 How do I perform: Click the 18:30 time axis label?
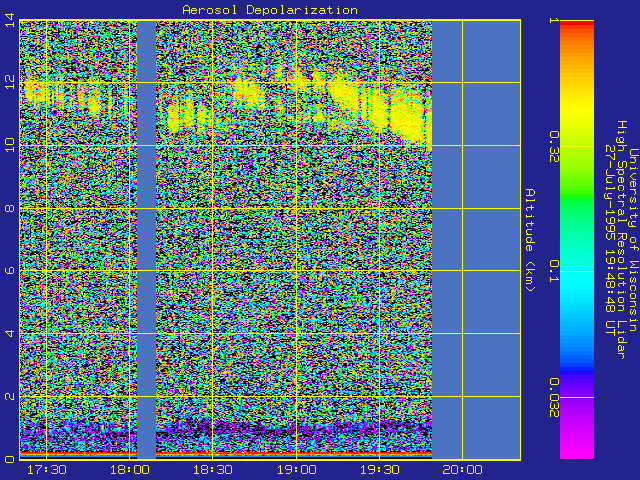click(213, 470)
